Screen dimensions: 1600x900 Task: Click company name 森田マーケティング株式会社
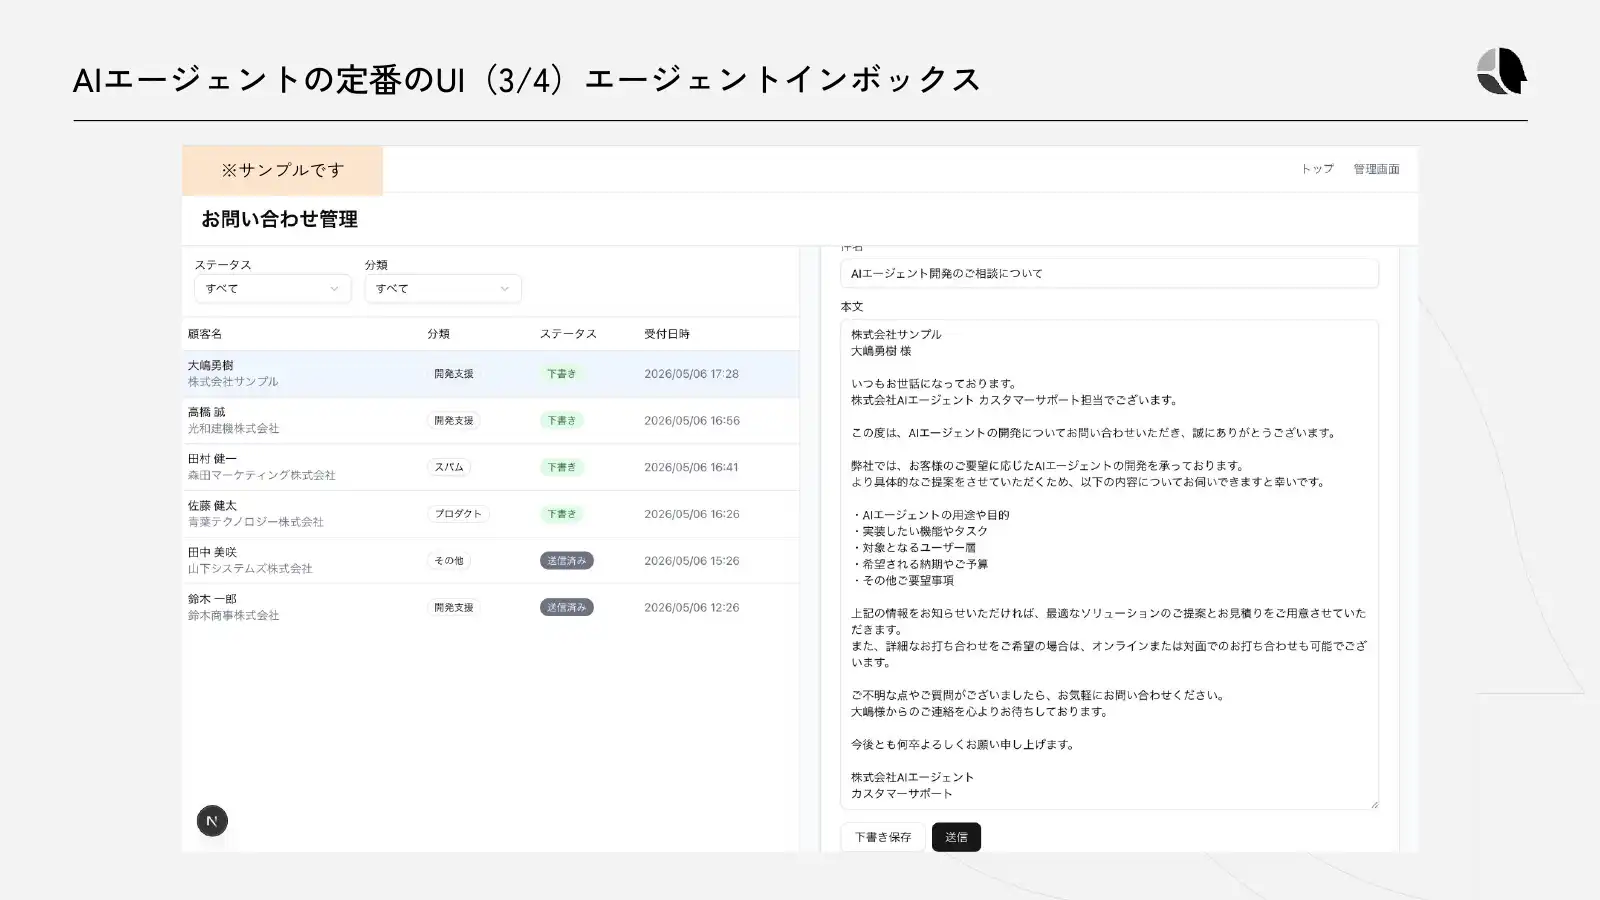pos(262,475)
